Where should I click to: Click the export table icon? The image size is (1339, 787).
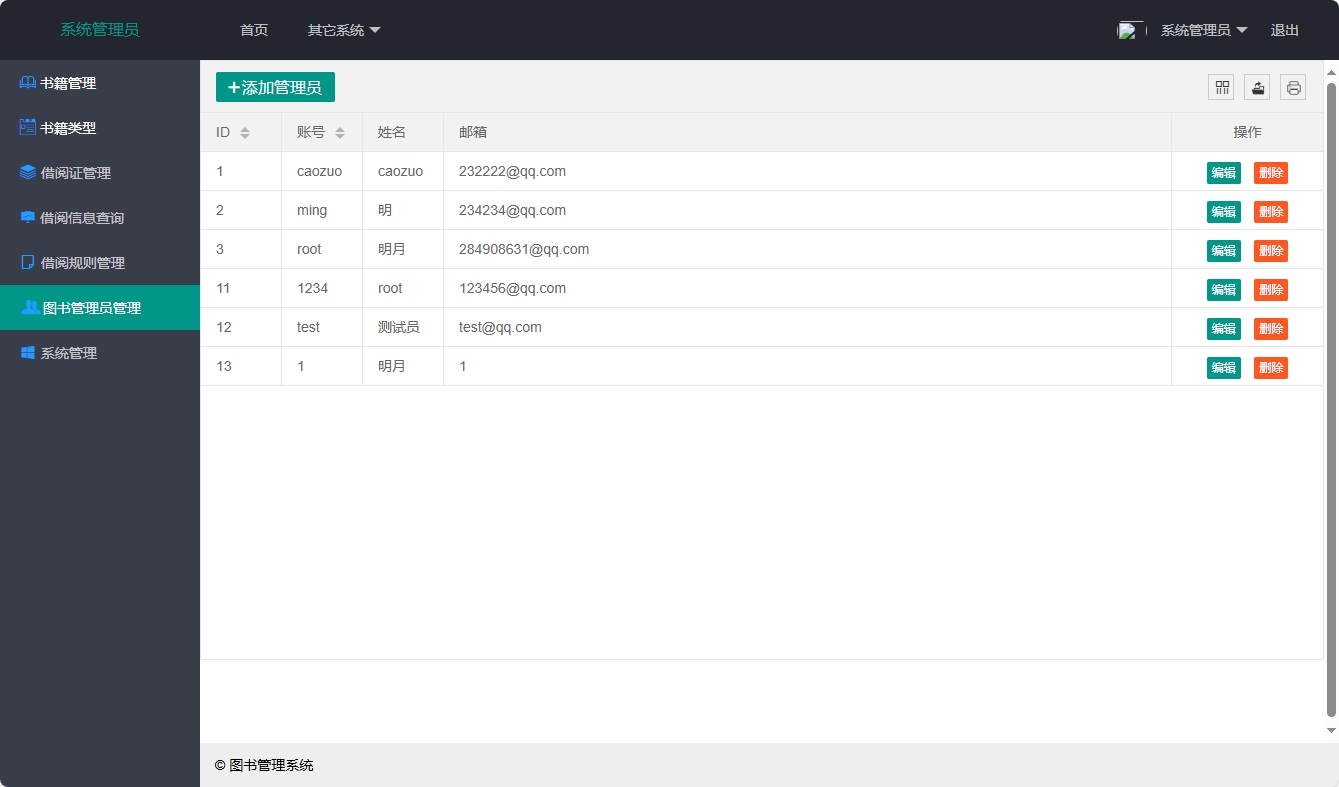pos(1257,88)
